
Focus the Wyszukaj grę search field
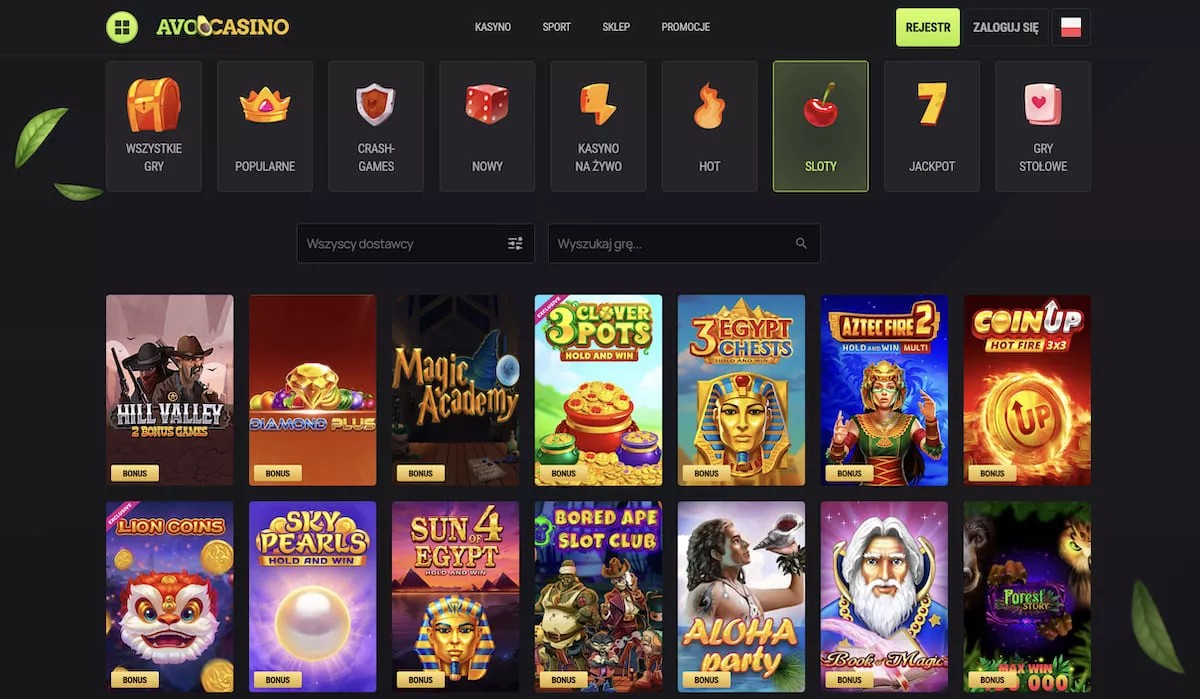click(x=684, y=243)
